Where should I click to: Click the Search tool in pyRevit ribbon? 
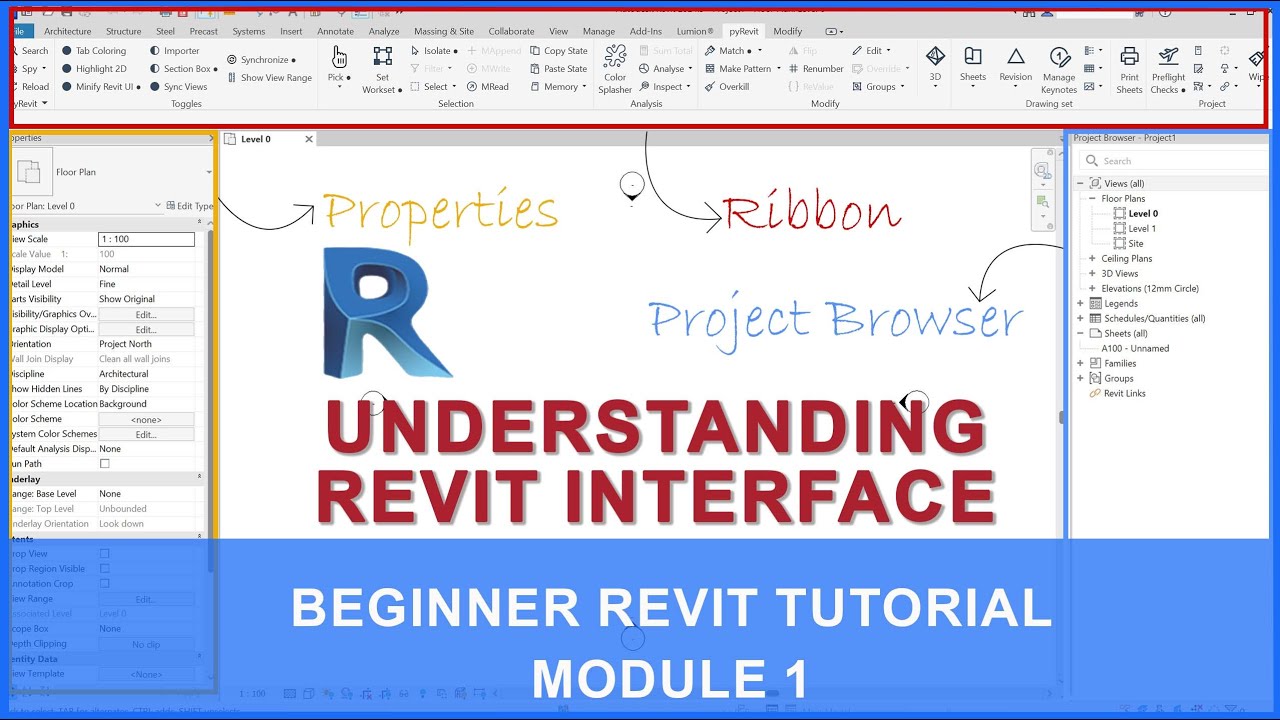click(32, 51)
